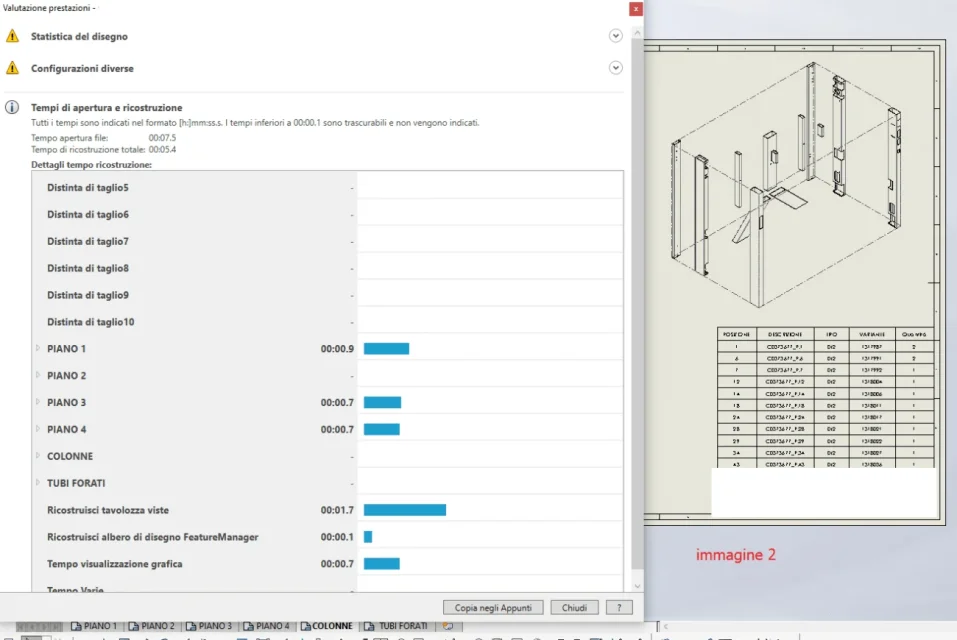Select Ricostruisci albero di disegno FeatureManager row
957x640 pixels.
327,536
